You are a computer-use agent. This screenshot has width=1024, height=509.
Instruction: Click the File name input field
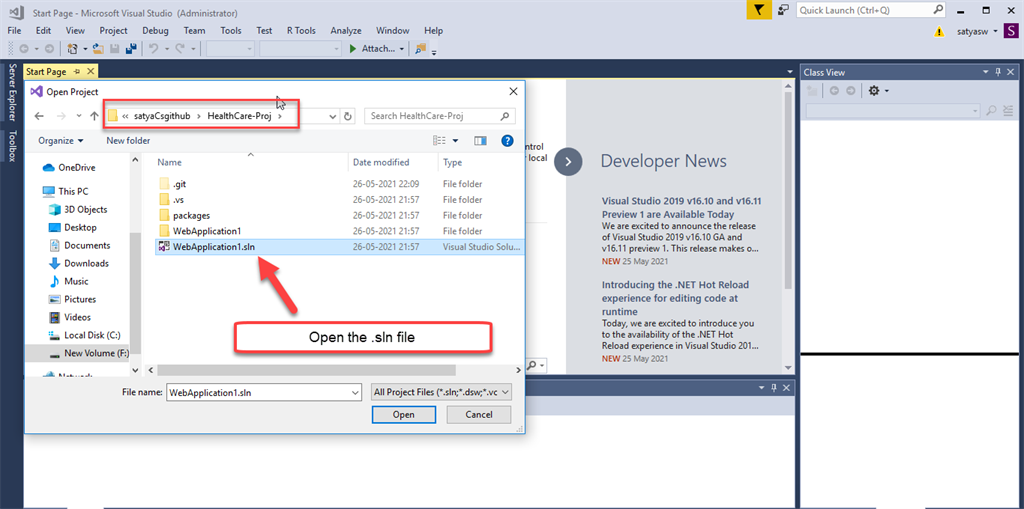[x=259, y=393]
